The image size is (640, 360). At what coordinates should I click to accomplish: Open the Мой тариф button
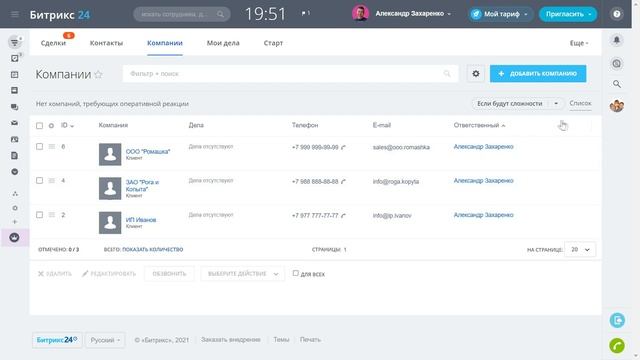point(501,14)
